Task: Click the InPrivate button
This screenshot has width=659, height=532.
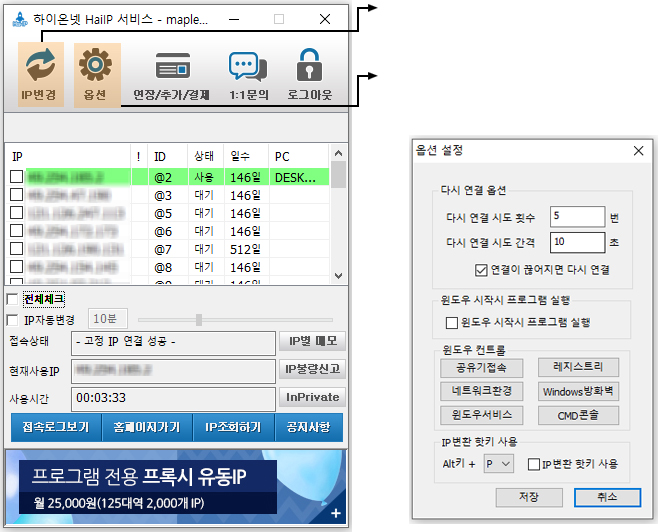Action: pos(312,397)
